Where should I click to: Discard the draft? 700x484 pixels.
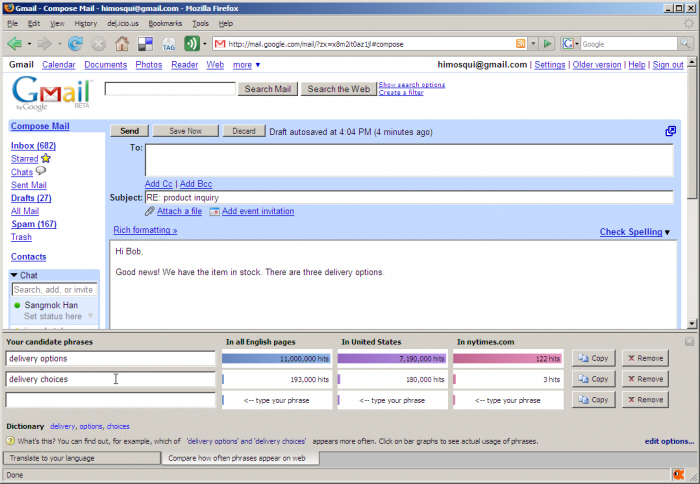tap(244, 131)
